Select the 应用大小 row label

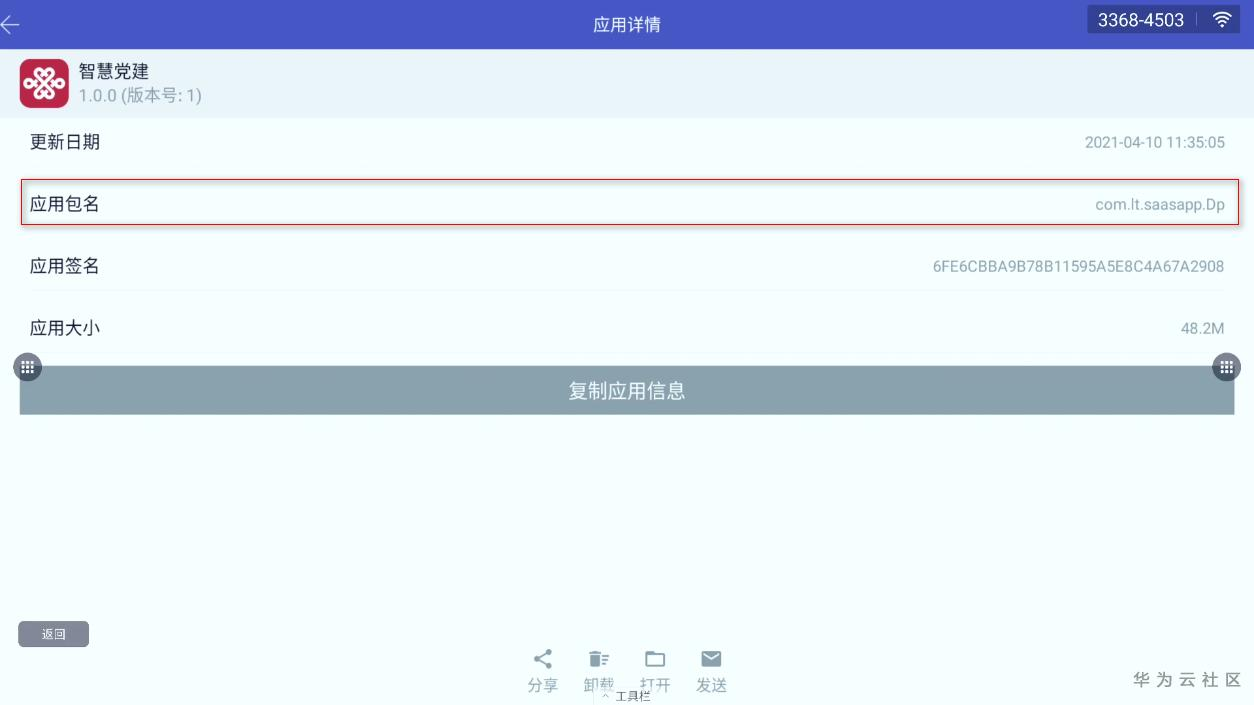pyautogui.click(x=65, y=328)
